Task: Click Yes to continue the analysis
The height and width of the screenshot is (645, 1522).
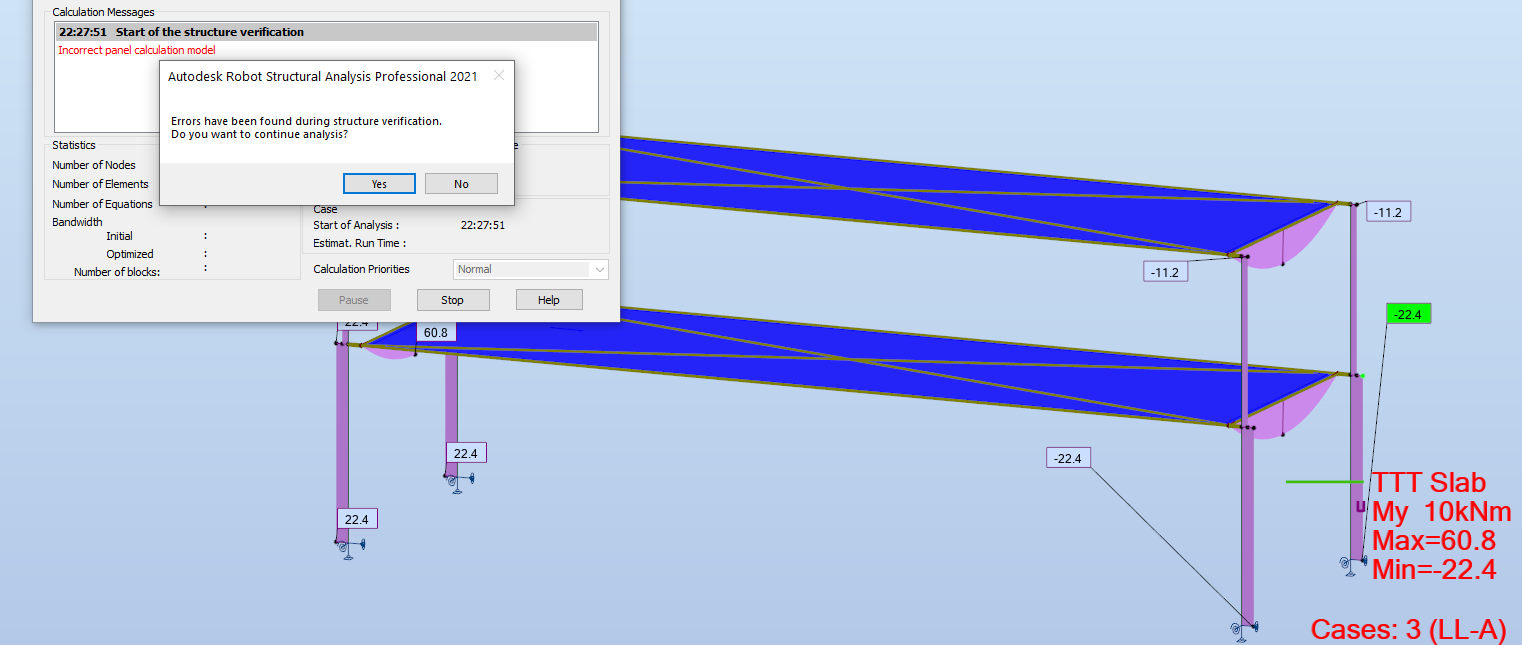Action: tap(379, 184)
